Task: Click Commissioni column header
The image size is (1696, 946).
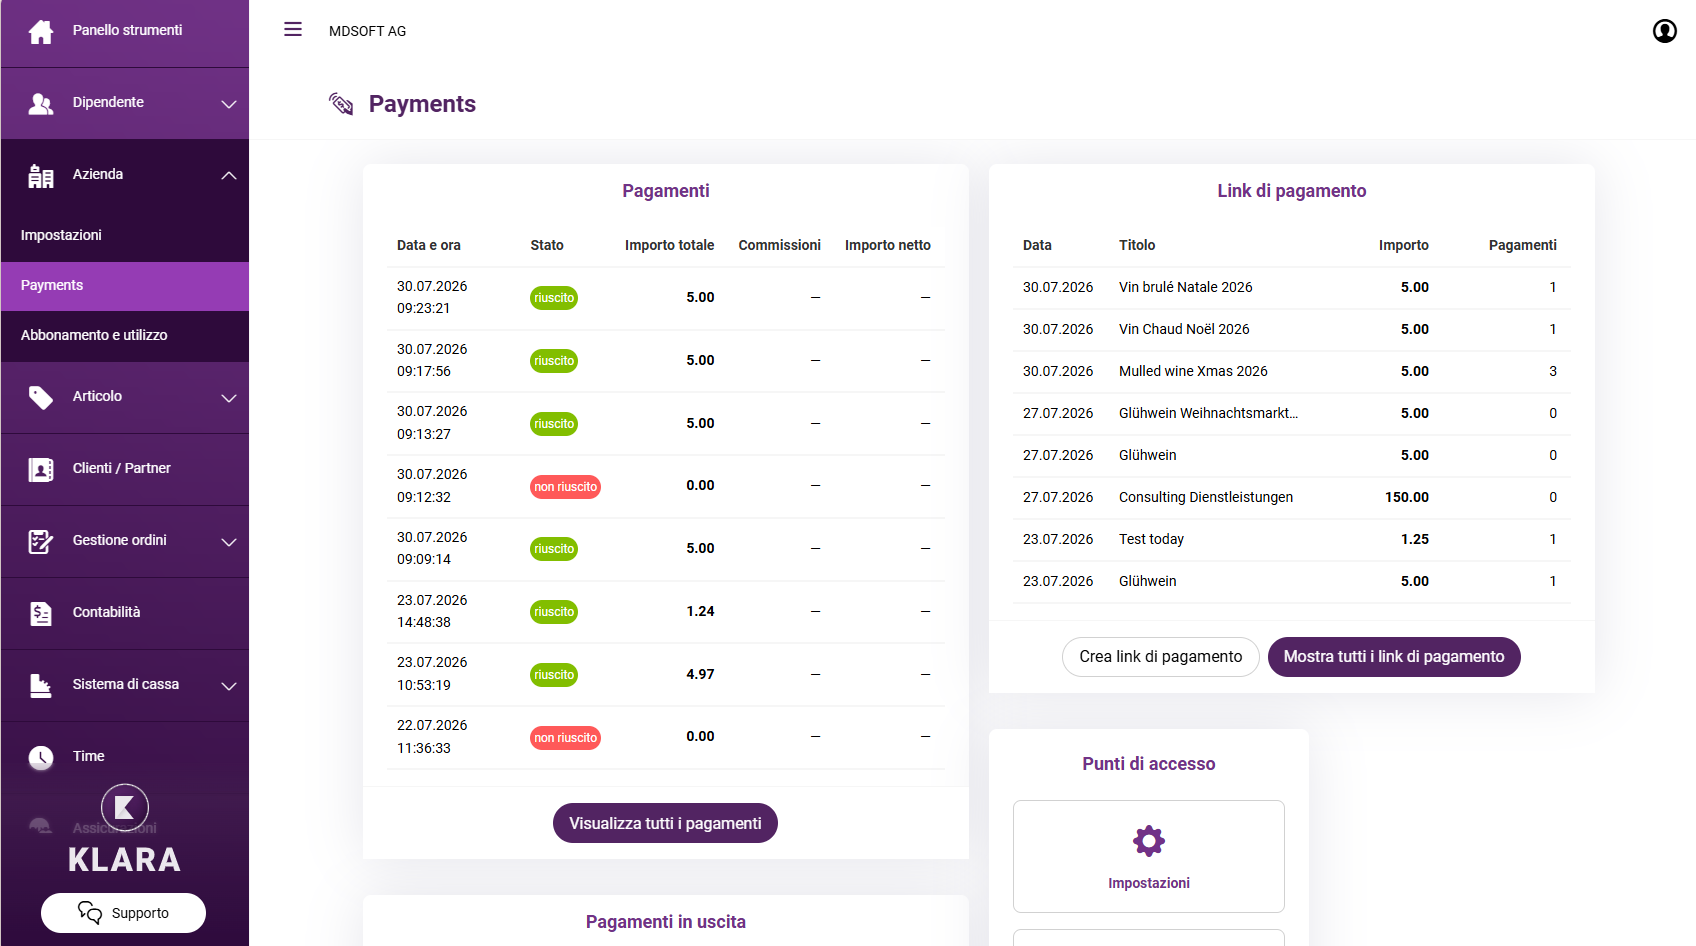Action: [779, 245]
